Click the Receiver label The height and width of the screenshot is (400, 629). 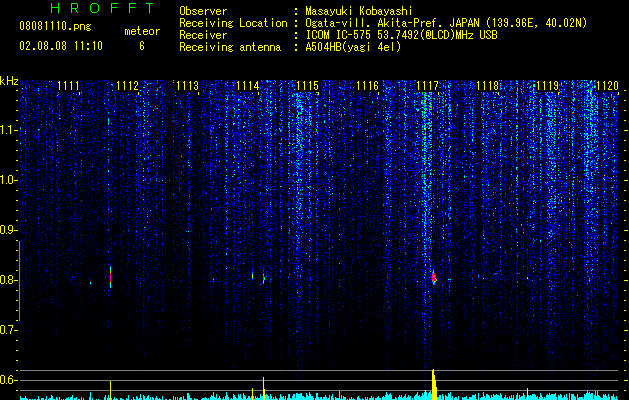pos(203,35)
